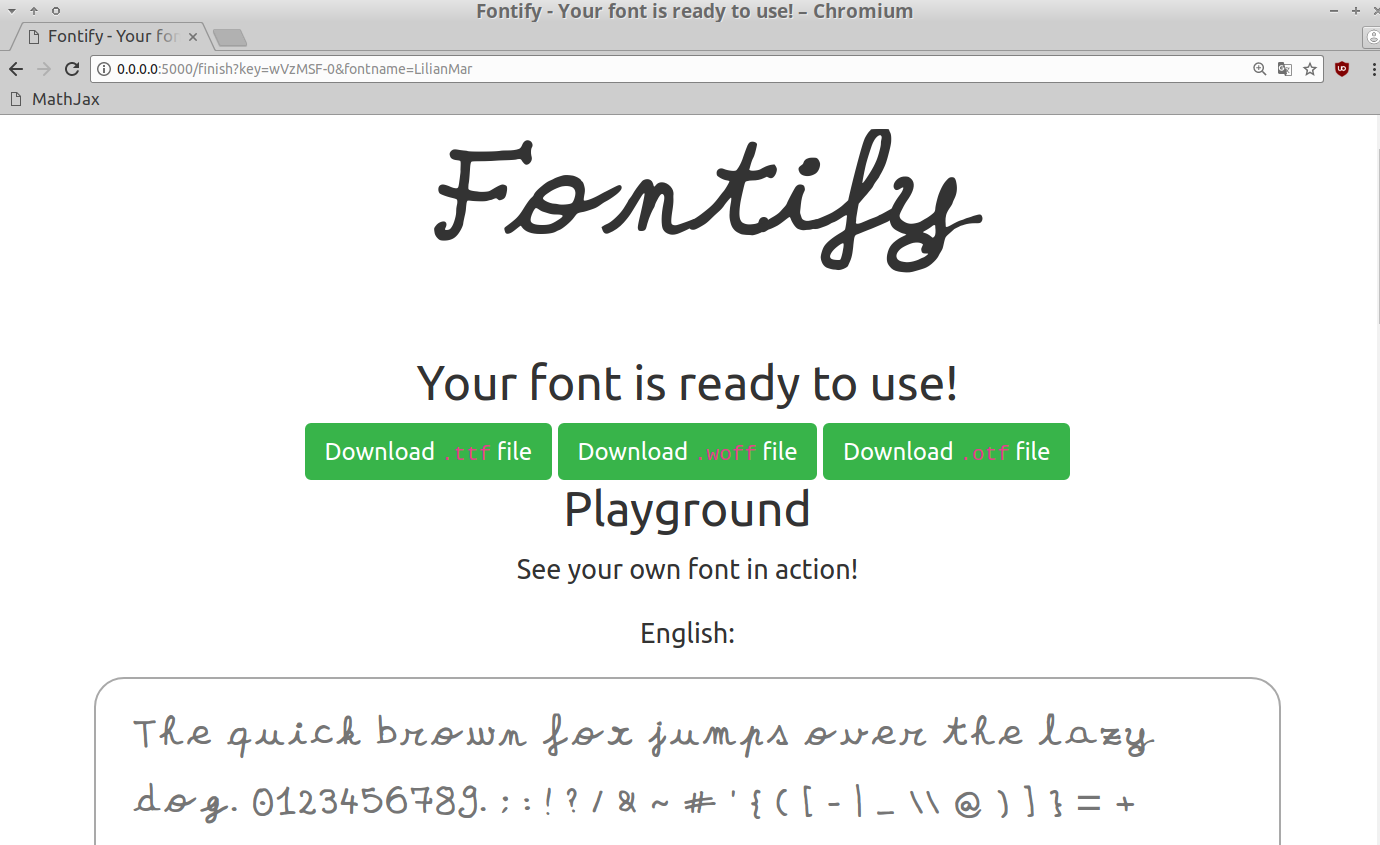
Task: Open a new tab next to the Fontify tab
Action: tap(230, 38)
